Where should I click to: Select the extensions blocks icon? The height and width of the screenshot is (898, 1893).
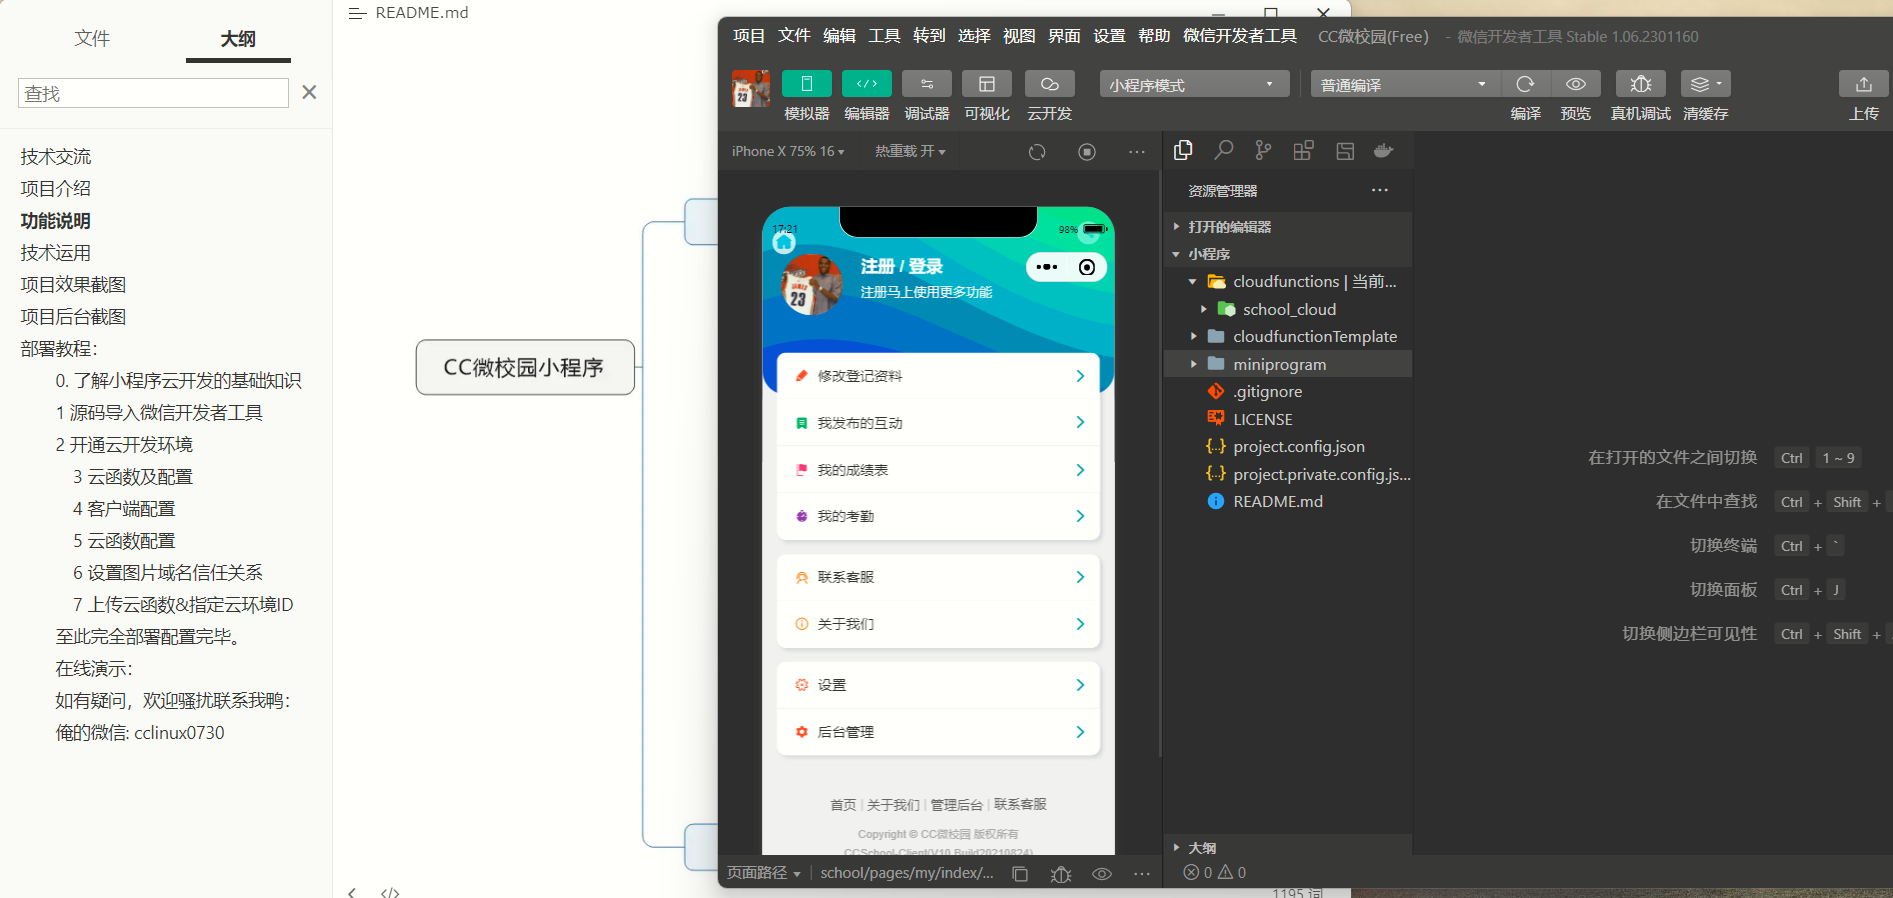pos(1303,151)
